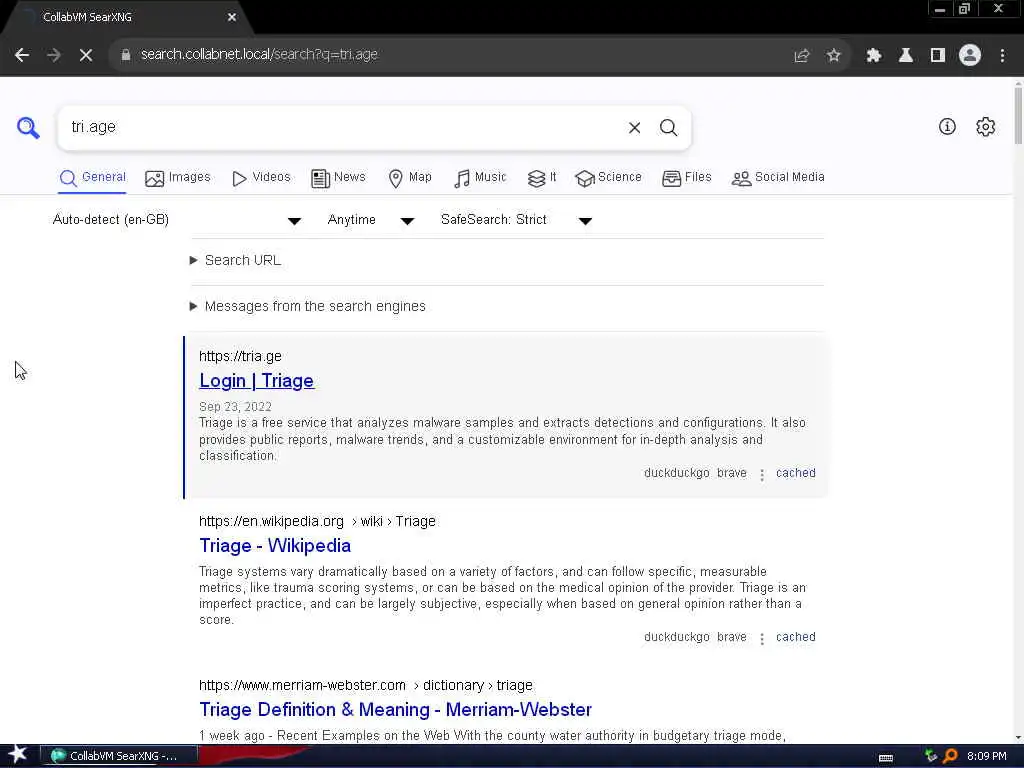Open cached version of Login | Triage result
Viewport: 1024px width, 768px height.
pos(795,473)
